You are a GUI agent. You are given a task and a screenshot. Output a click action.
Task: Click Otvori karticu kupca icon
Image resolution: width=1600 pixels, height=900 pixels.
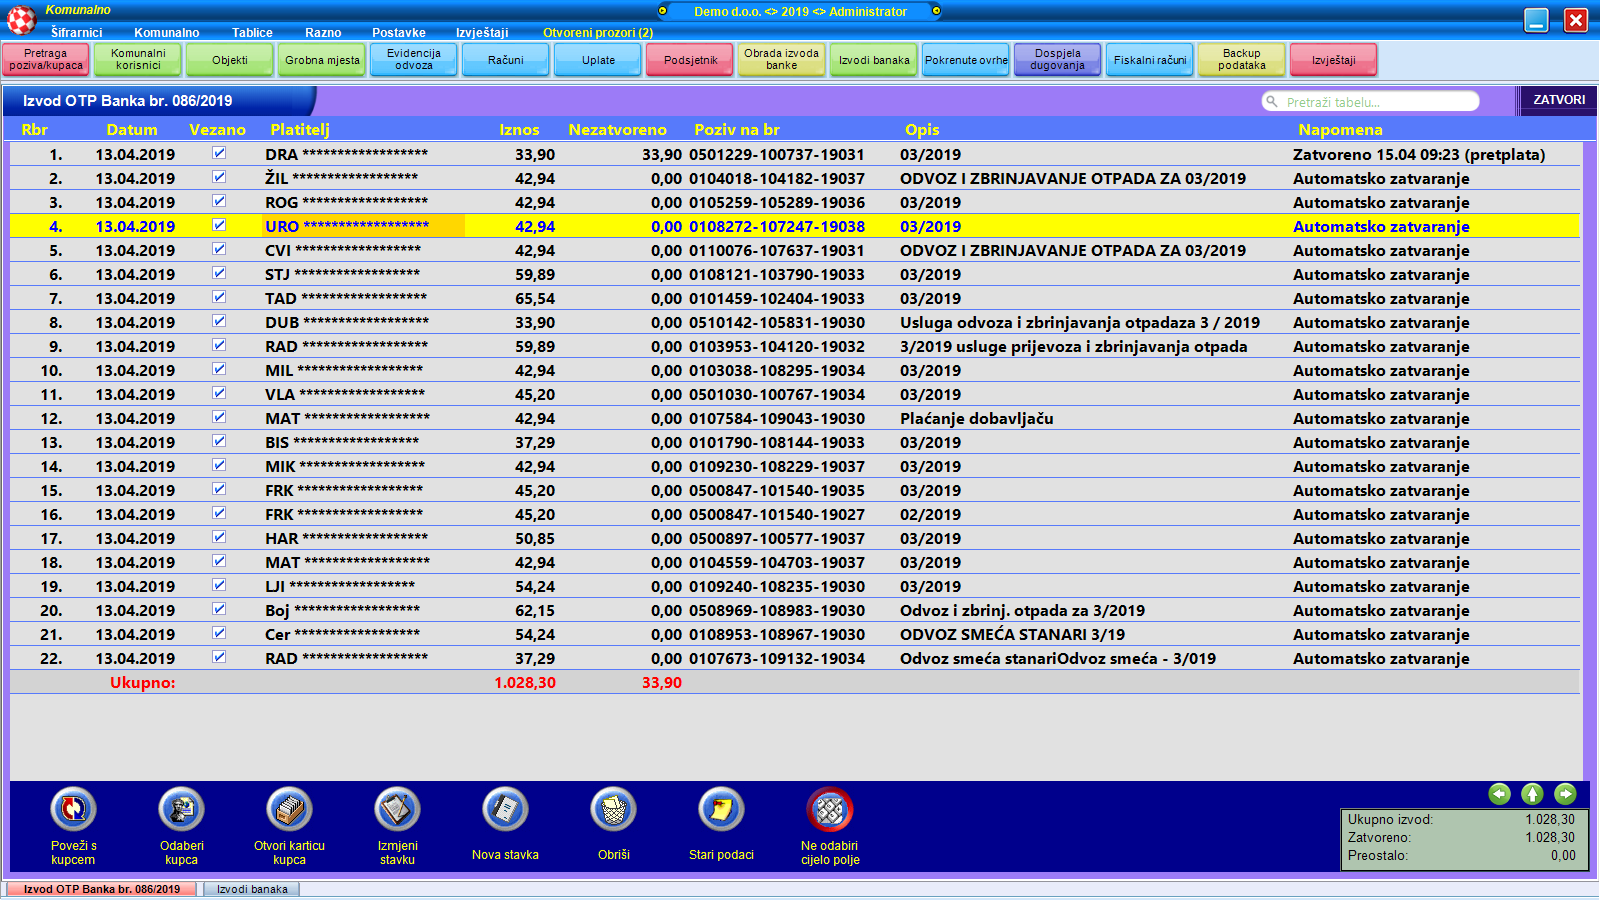[289, 810]
